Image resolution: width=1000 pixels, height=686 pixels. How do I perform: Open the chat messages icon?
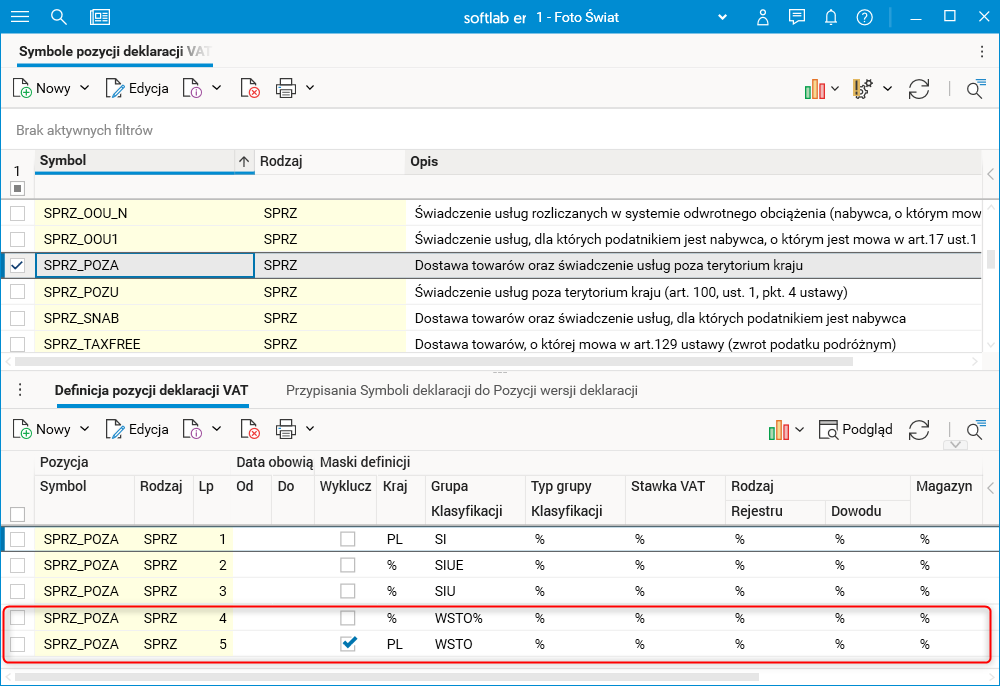tap(796, 17)
